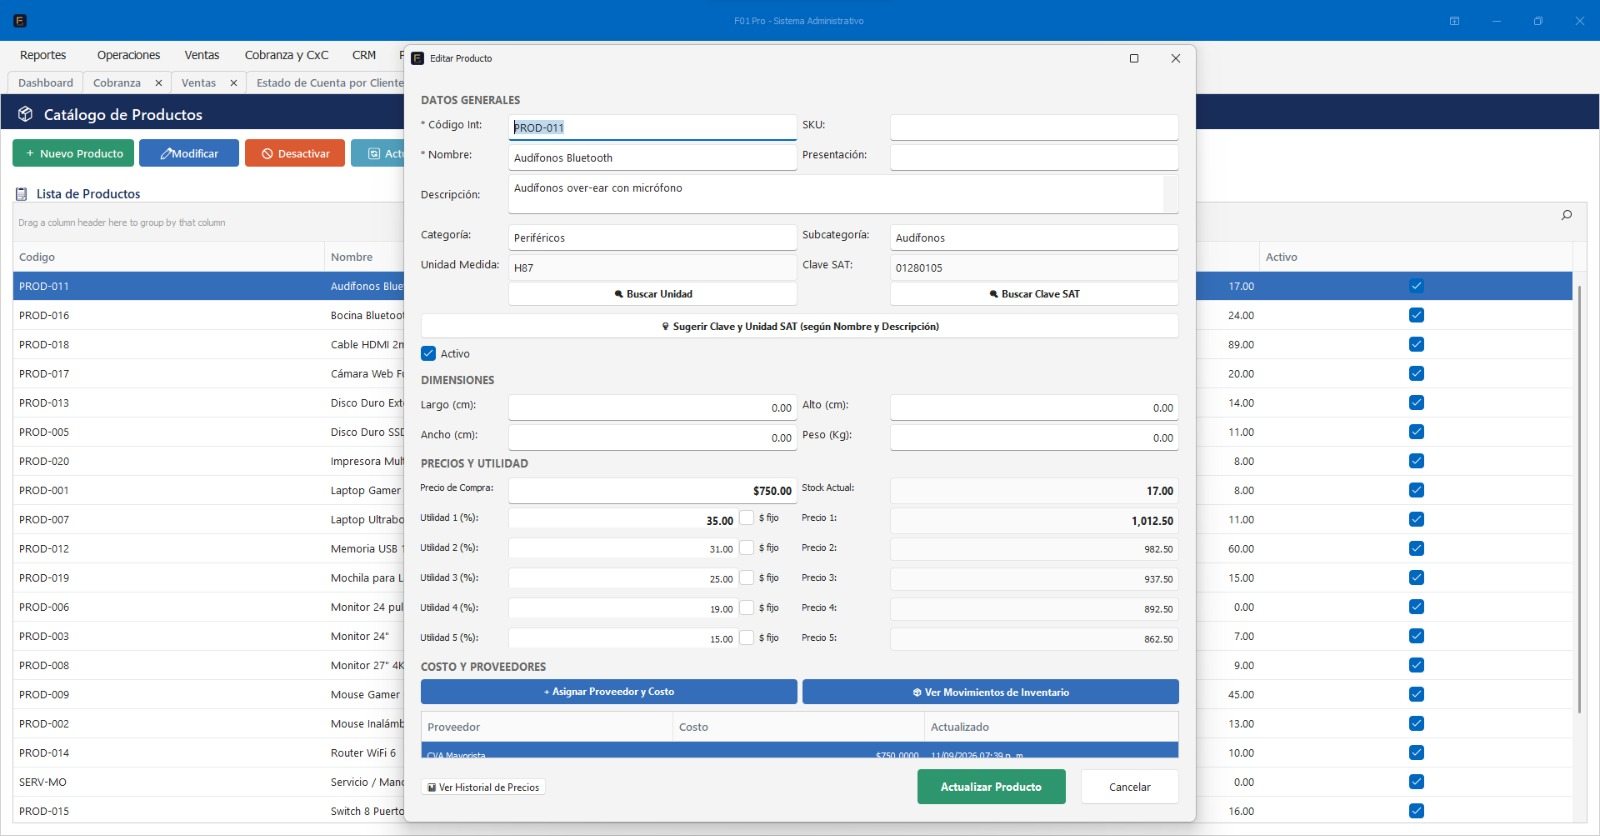Screen dimensions: 1600x836
Task: Click the Cancelar button
Action: pos(1130,787)
